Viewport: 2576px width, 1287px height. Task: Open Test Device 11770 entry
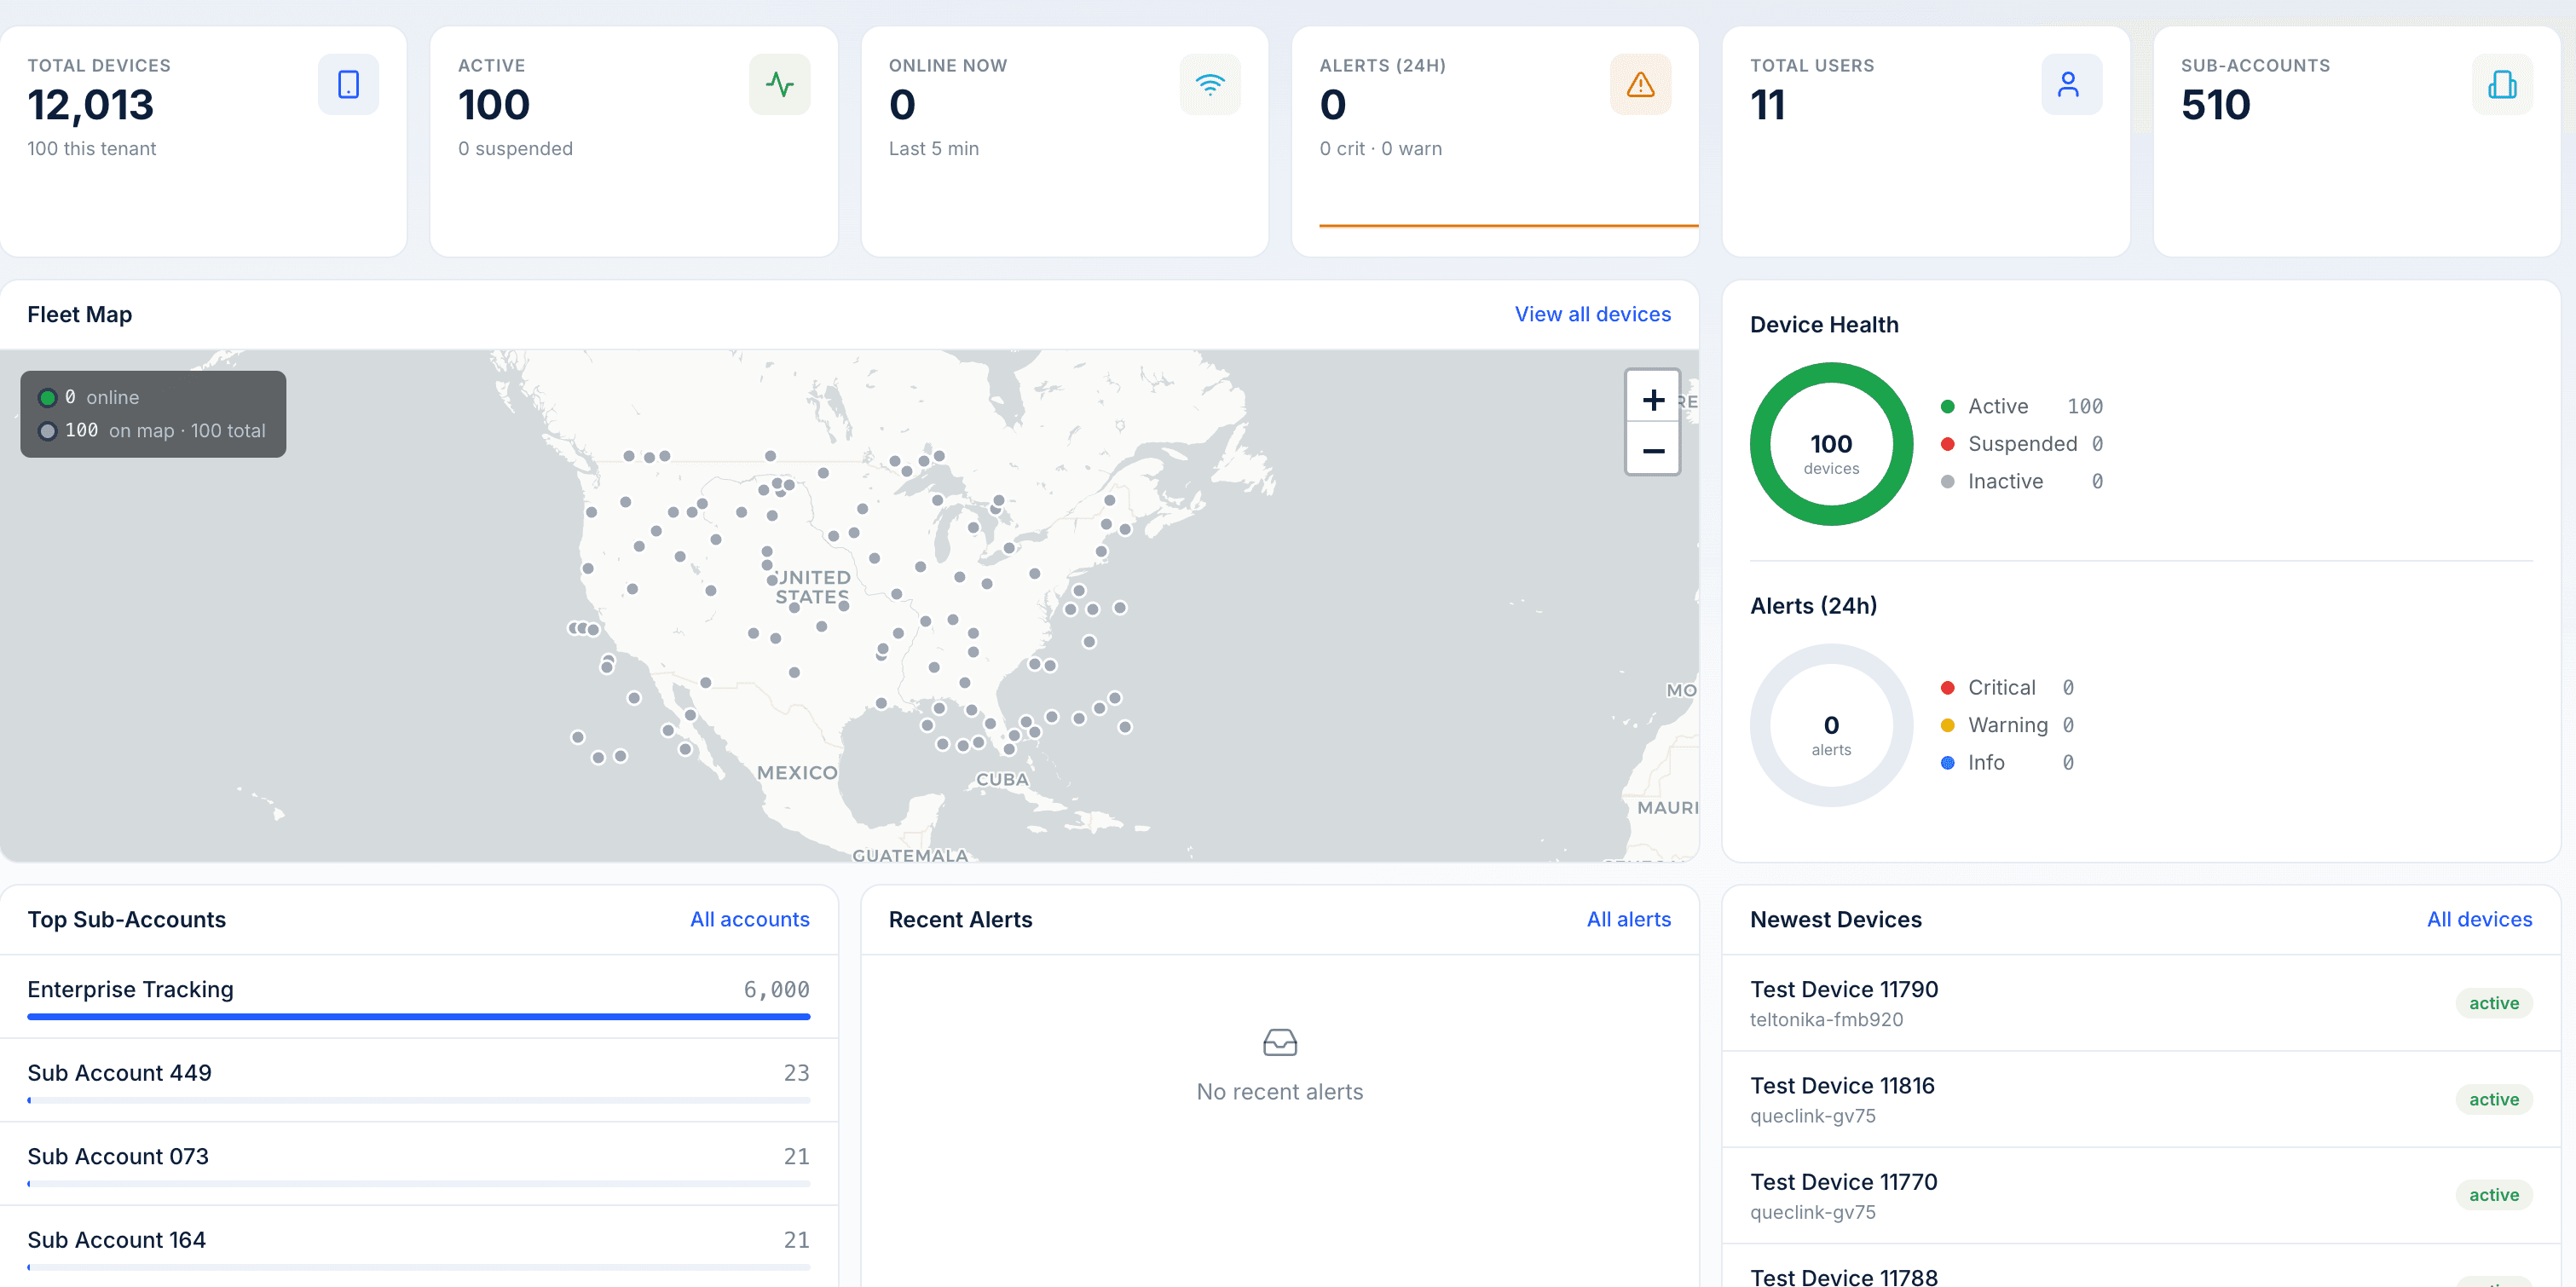tap(2140, 1195)
